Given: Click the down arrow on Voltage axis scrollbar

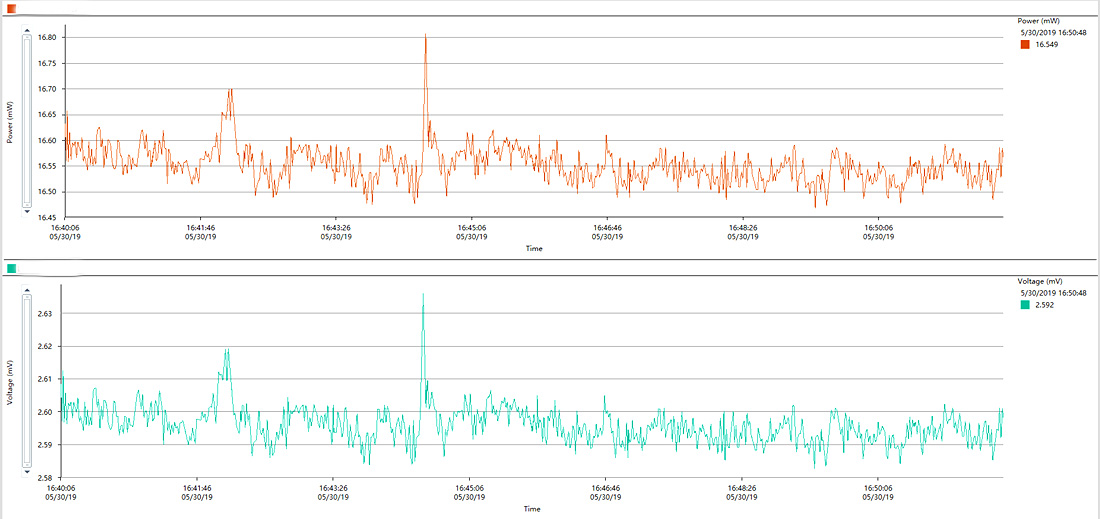Looking at the screenshot, I should tap(27, 473).
